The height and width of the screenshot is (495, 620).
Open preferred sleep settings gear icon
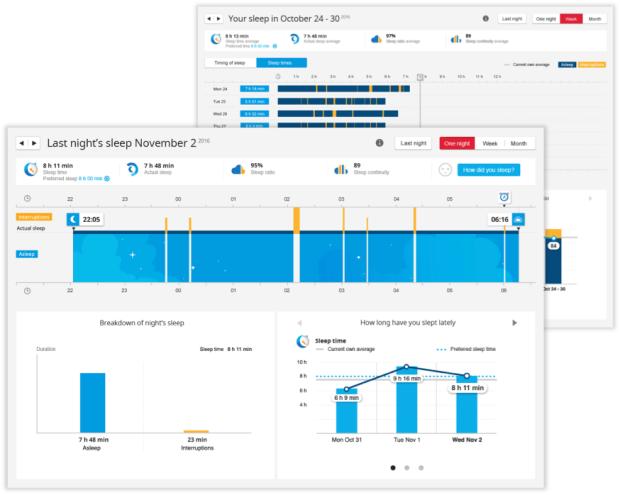(x=107, y=179)
